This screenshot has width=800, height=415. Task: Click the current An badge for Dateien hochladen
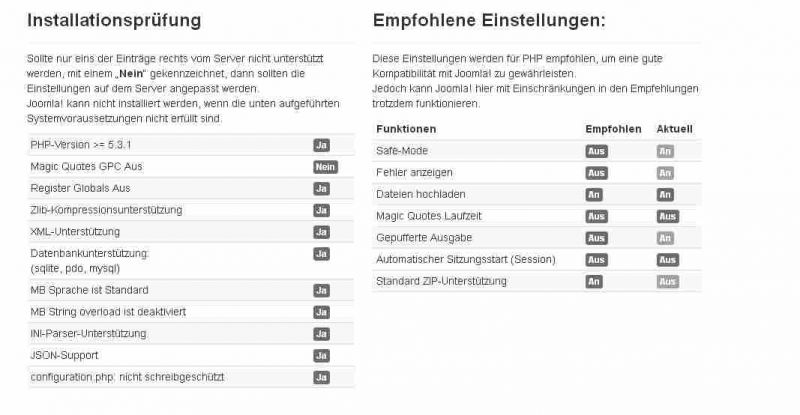665,194
